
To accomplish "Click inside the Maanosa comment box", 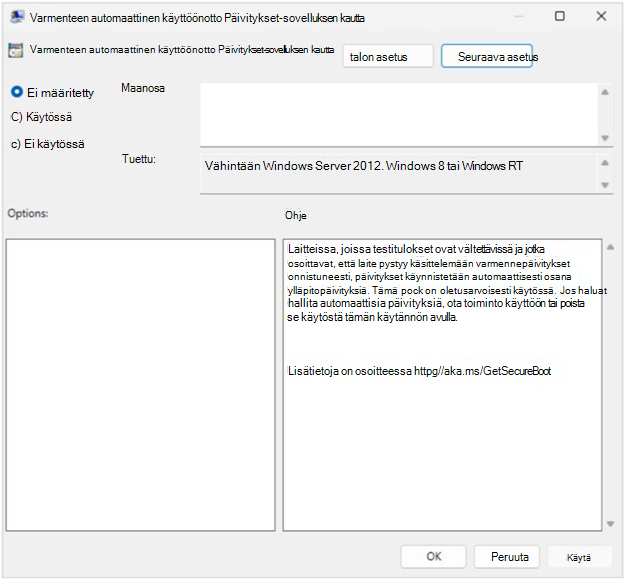I will [x=399, y=115].
